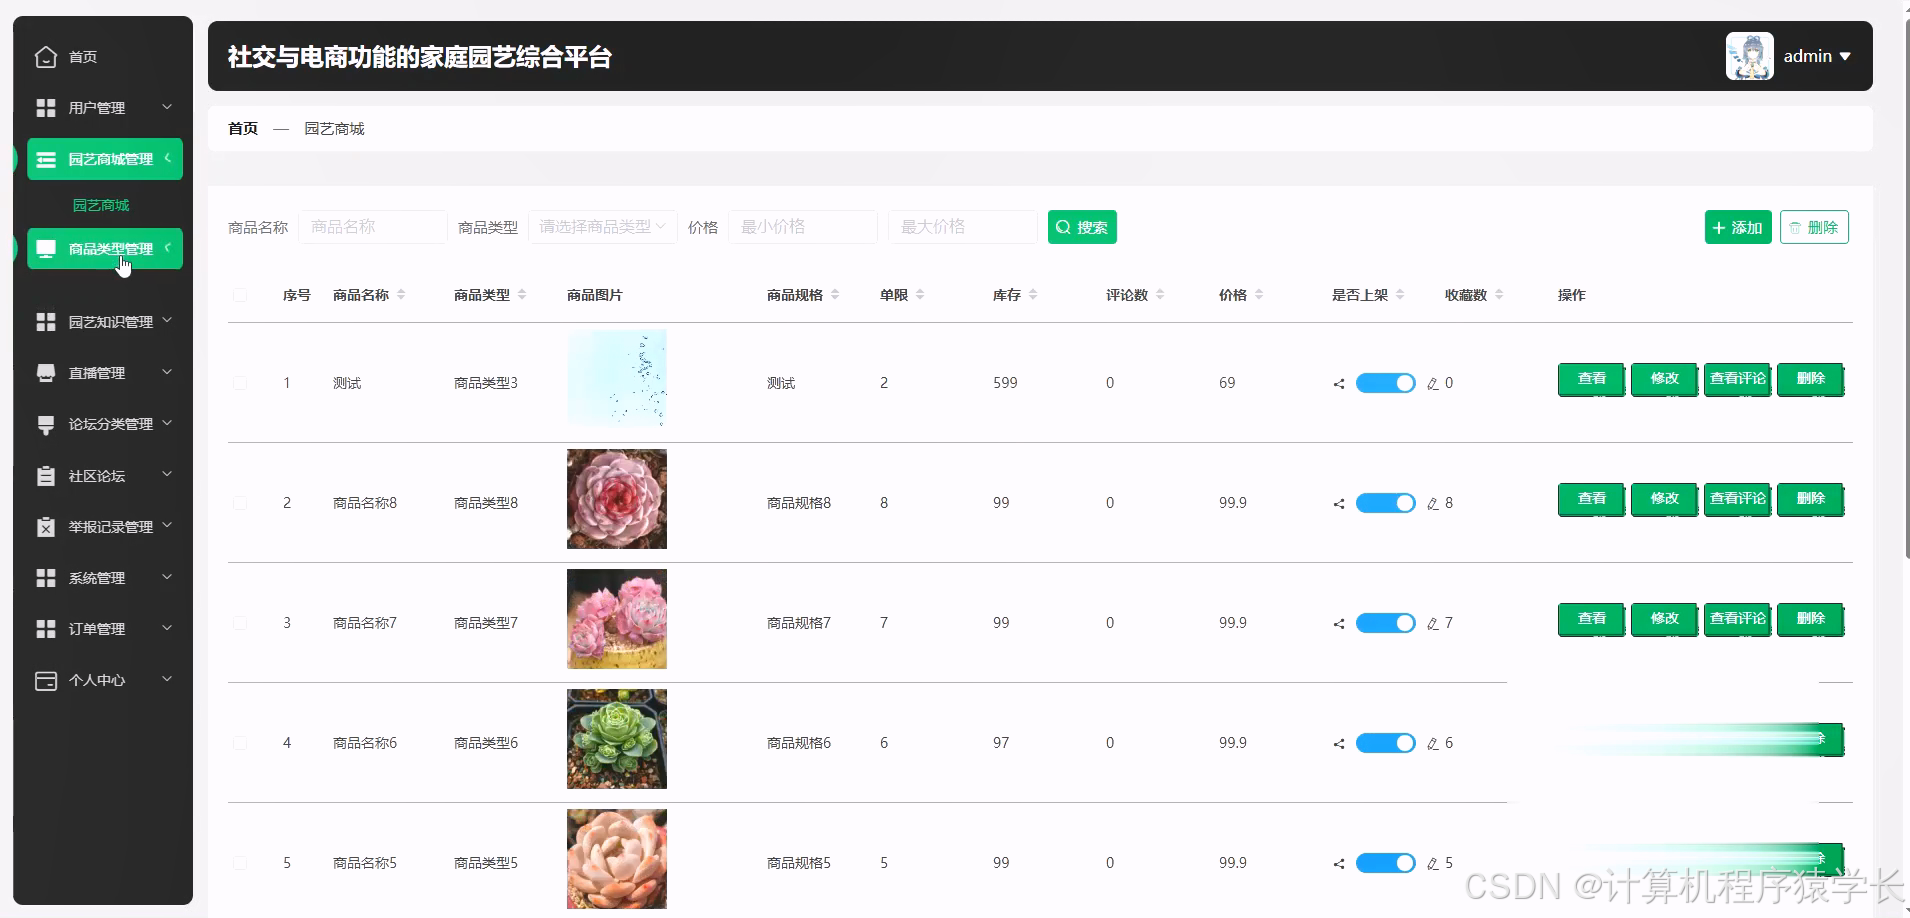The height and width of the screenshot is (918, 1910).
Task: Open the 首页 breadcrumb link
Action: 242,128
